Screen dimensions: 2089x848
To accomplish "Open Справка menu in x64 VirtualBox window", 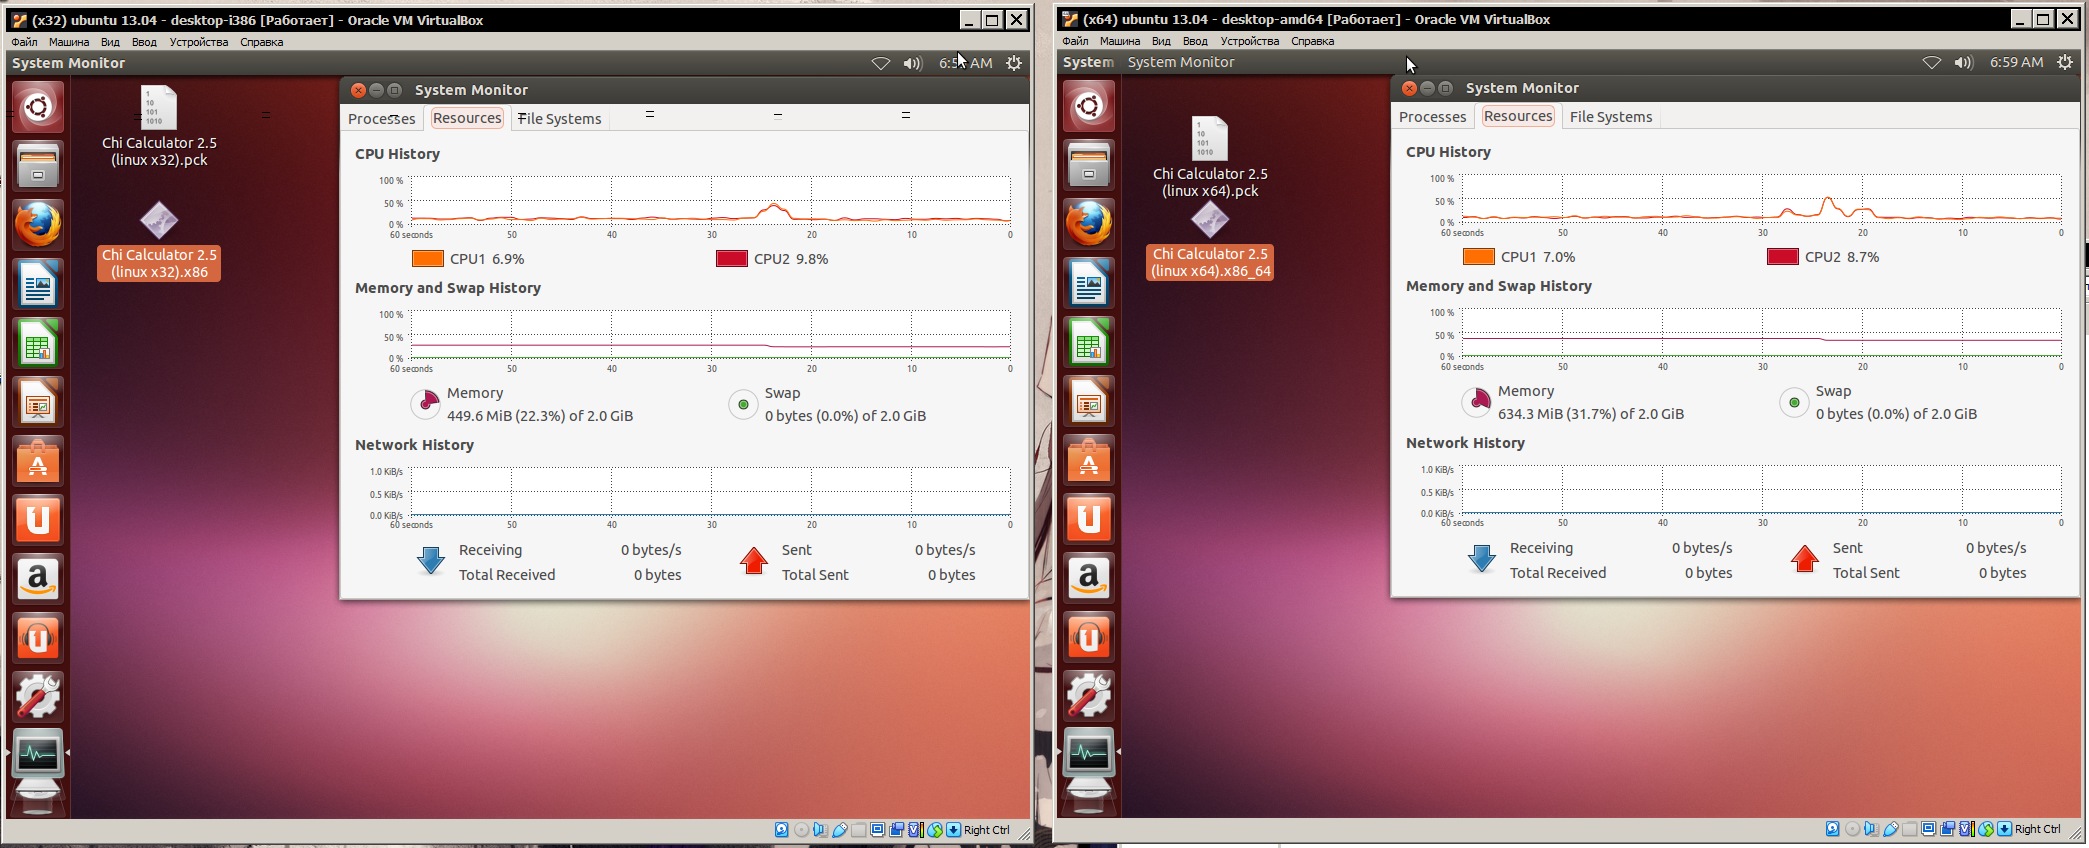I will click(1312, 41).
